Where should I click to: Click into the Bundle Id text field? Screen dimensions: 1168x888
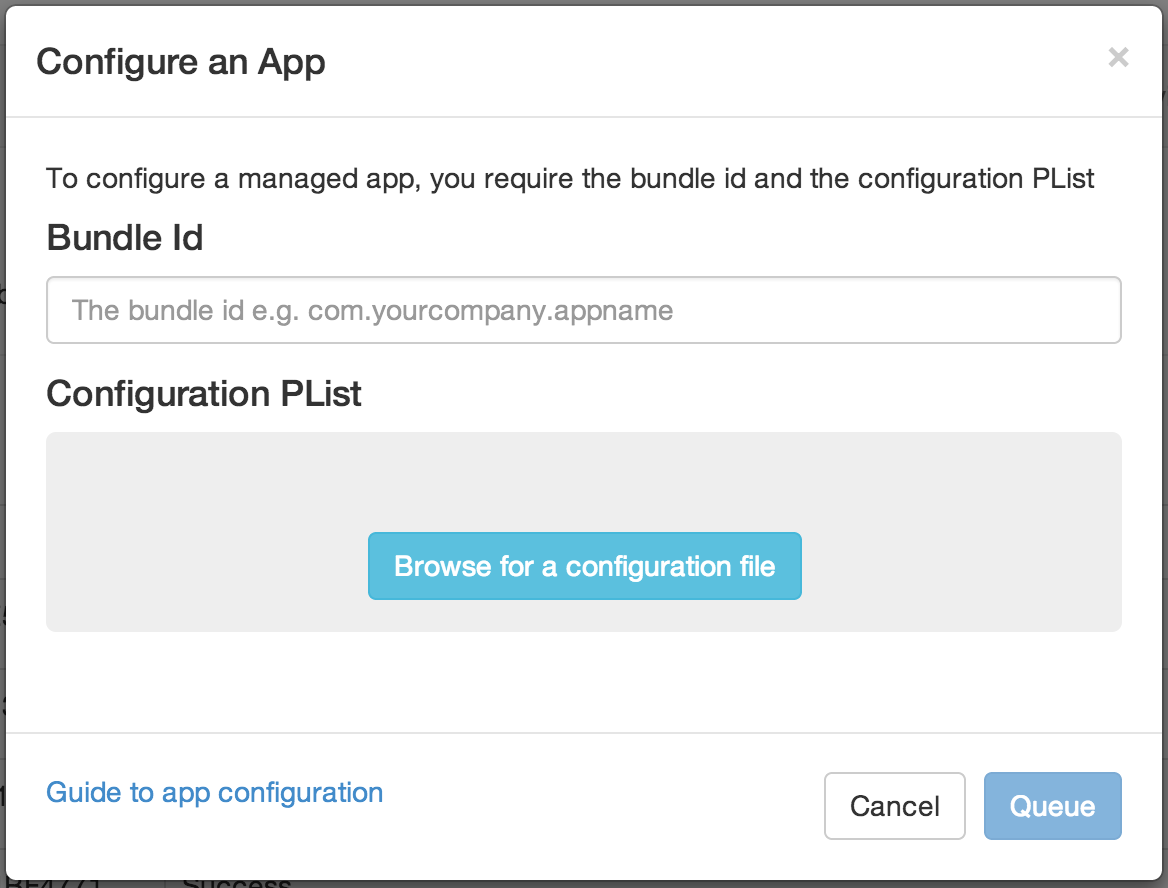coord(583,310)
